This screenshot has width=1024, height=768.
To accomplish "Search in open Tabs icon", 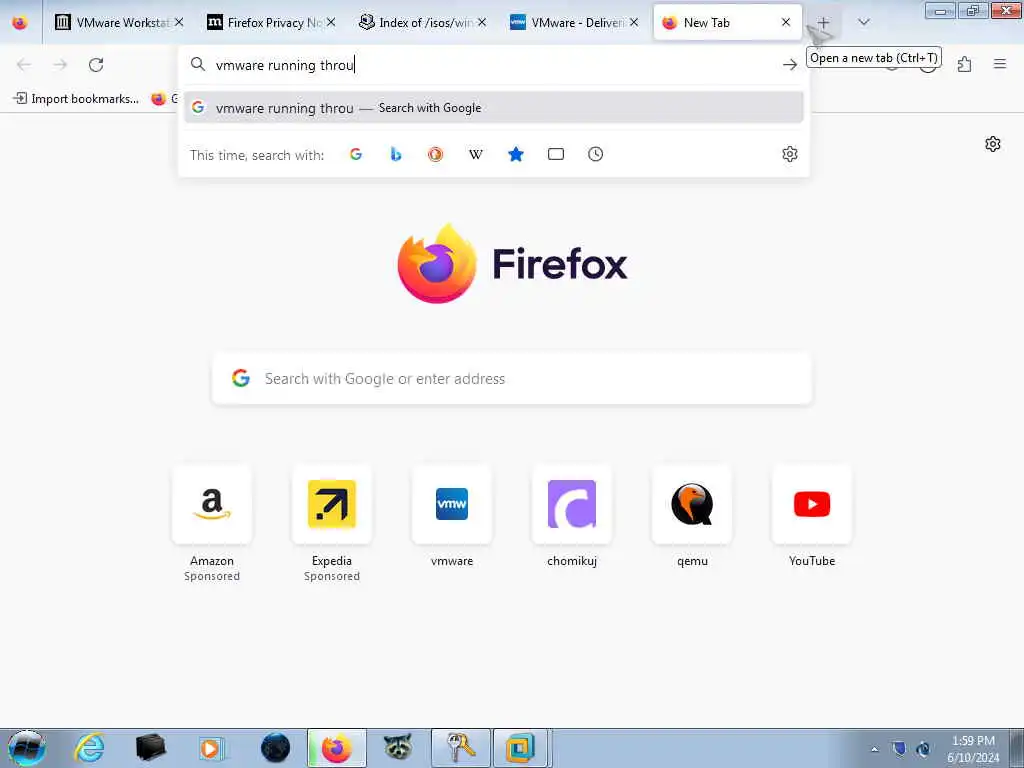I will tap(556, 154).
